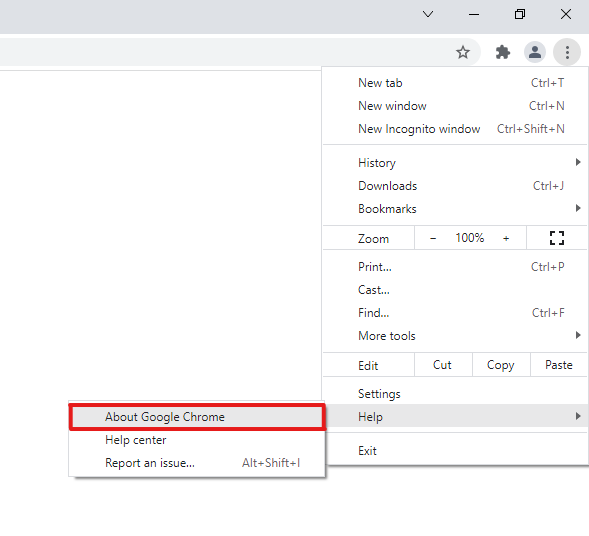Open a New Incognito window
Viewport: 589px width, 536px height.
click(x=455, y=129)
